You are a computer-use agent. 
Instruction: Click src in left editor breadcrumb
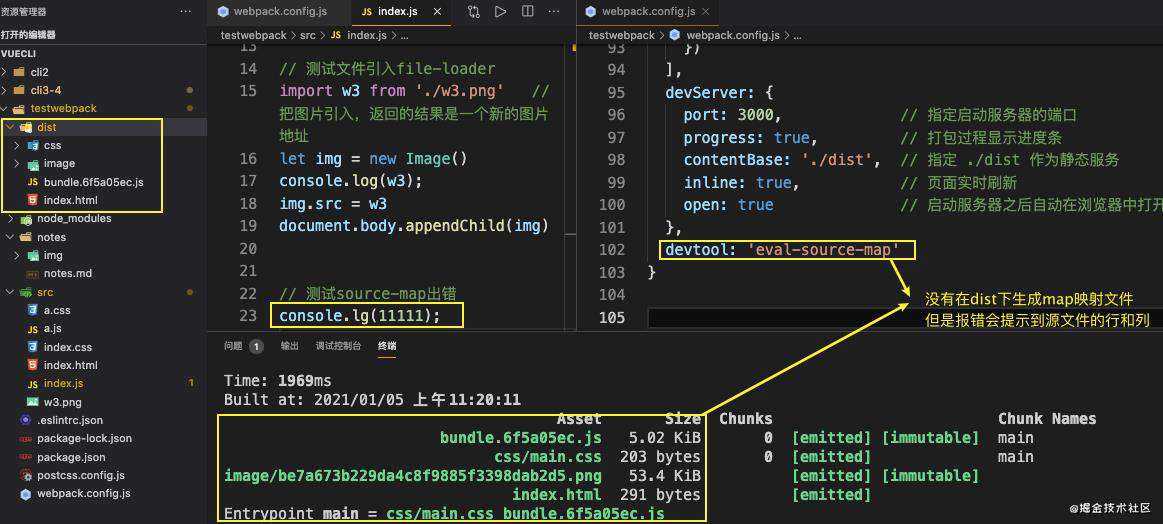click(308, 35)
